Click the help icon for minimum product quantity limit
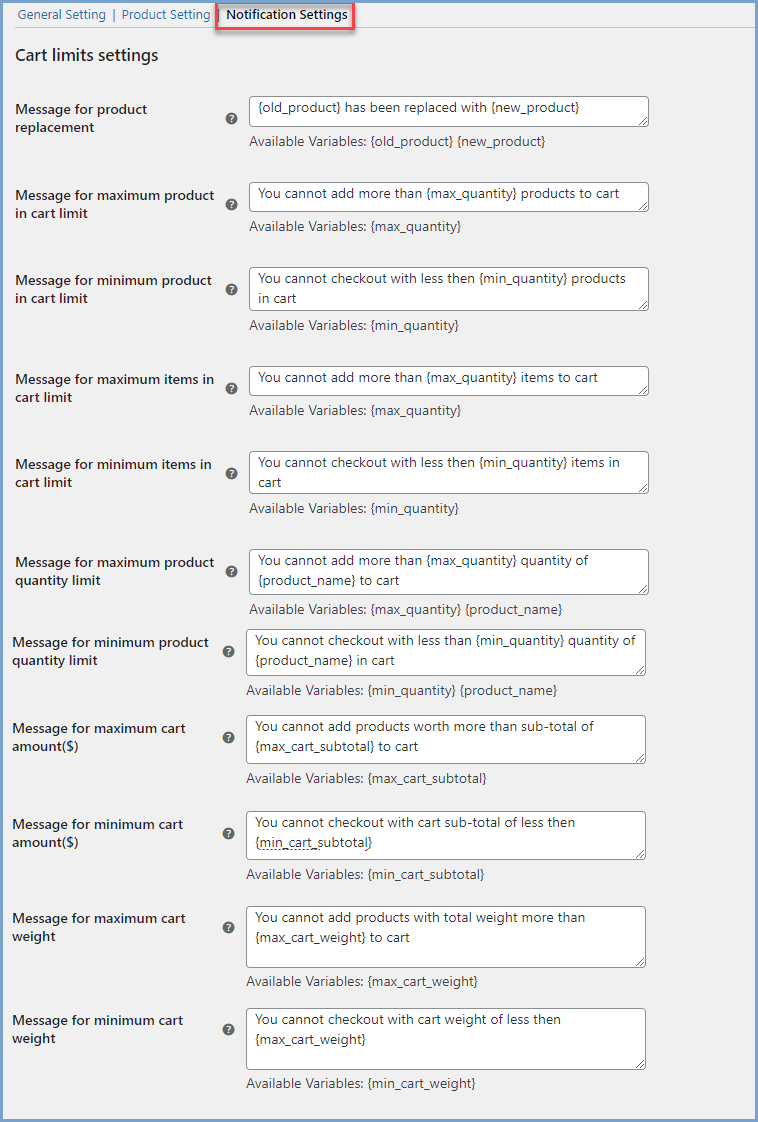The height and width of the screenshot is (1122, 758). [x=231, y=651]
